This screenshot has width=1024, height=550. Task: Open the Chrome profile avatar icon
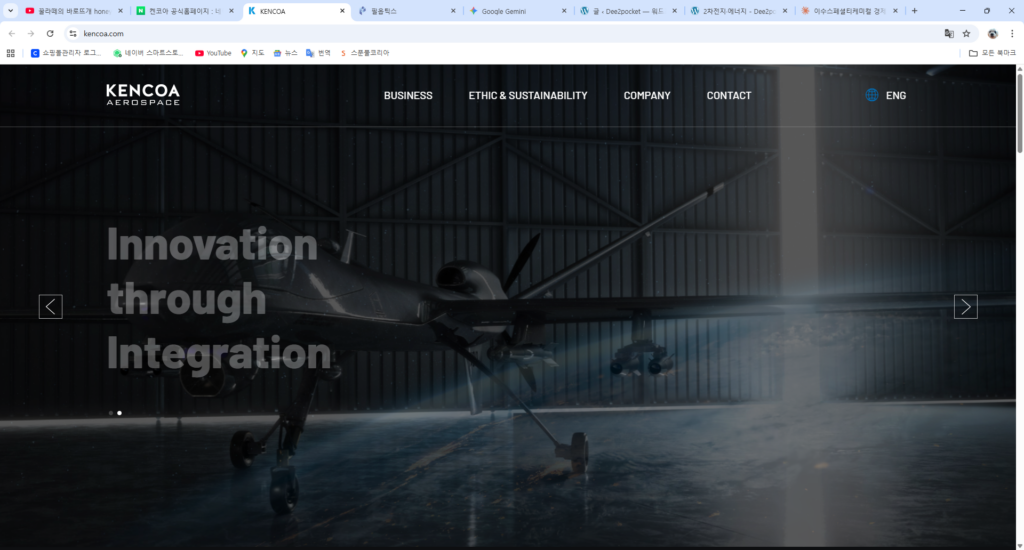992,33
